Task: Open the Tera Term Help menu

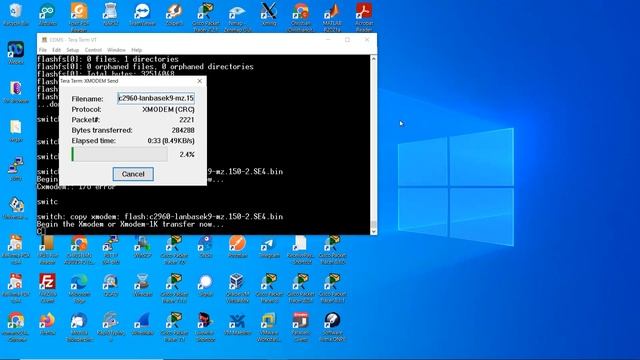Action: (x=137, y=50)
